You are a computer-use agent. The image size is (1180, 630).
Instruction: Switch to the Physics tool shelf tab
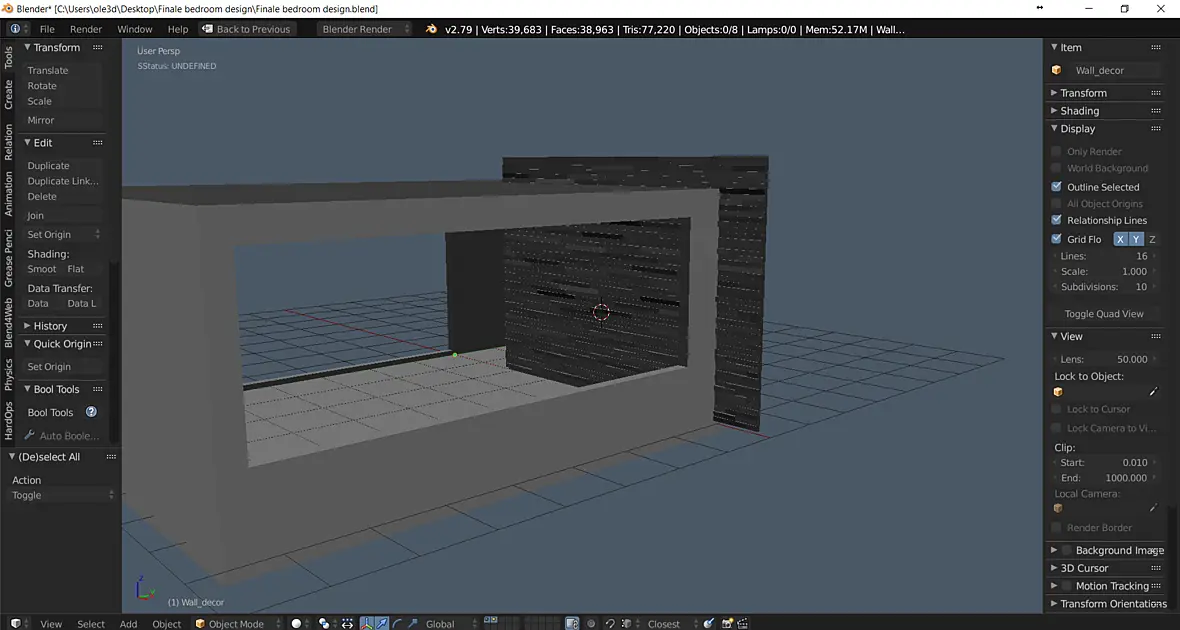click(8, 374)
